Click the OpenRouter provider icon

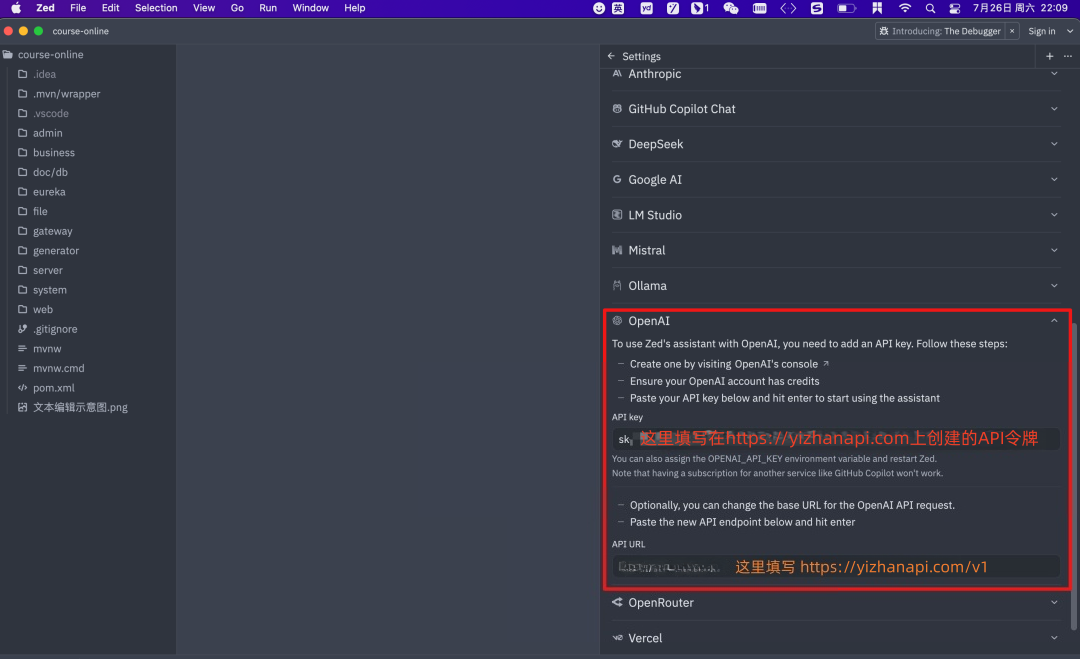[617, 602]
